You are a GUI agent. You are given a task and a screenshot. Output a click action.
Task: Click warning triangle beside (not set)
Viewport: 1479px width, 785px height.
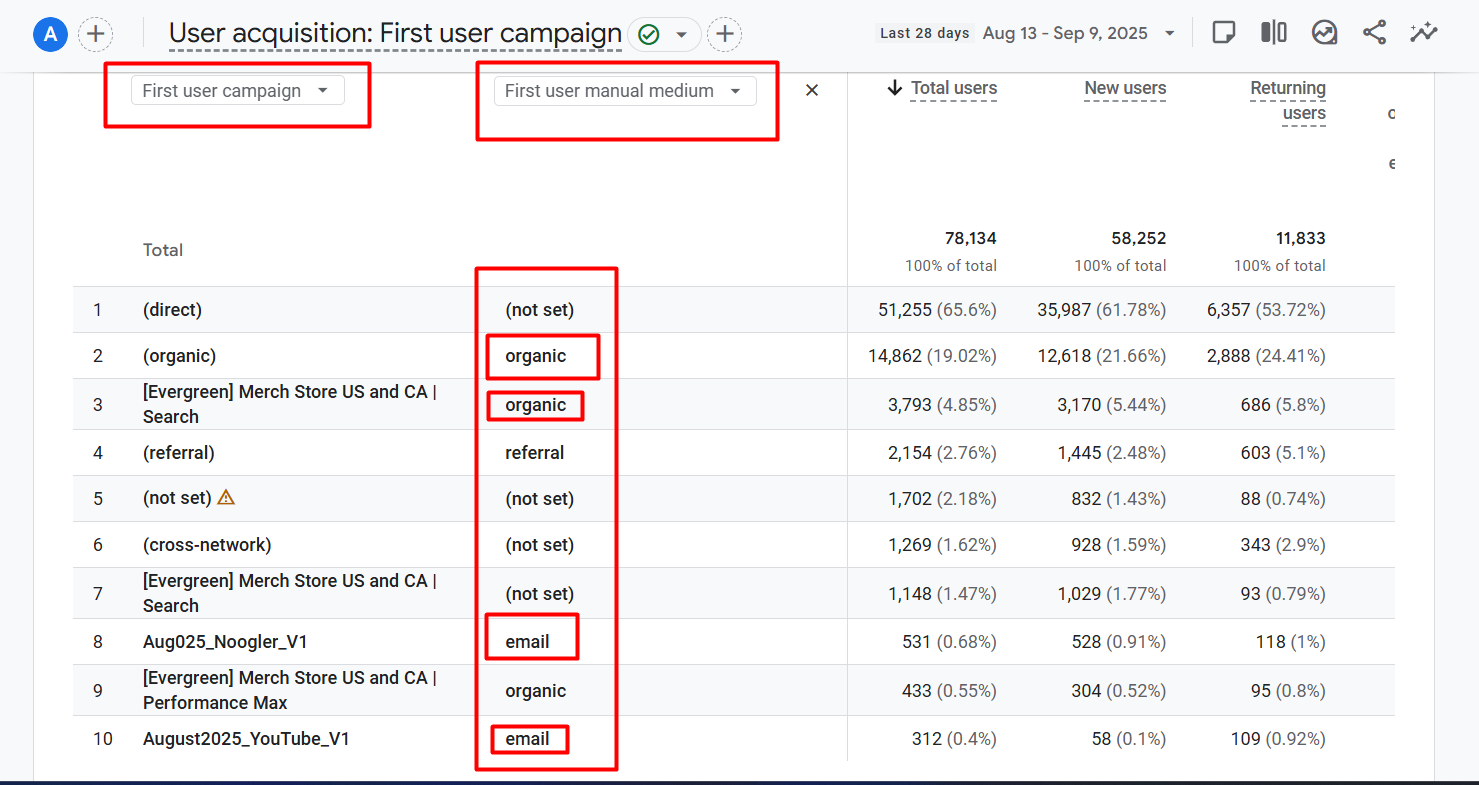coord(226,497)
